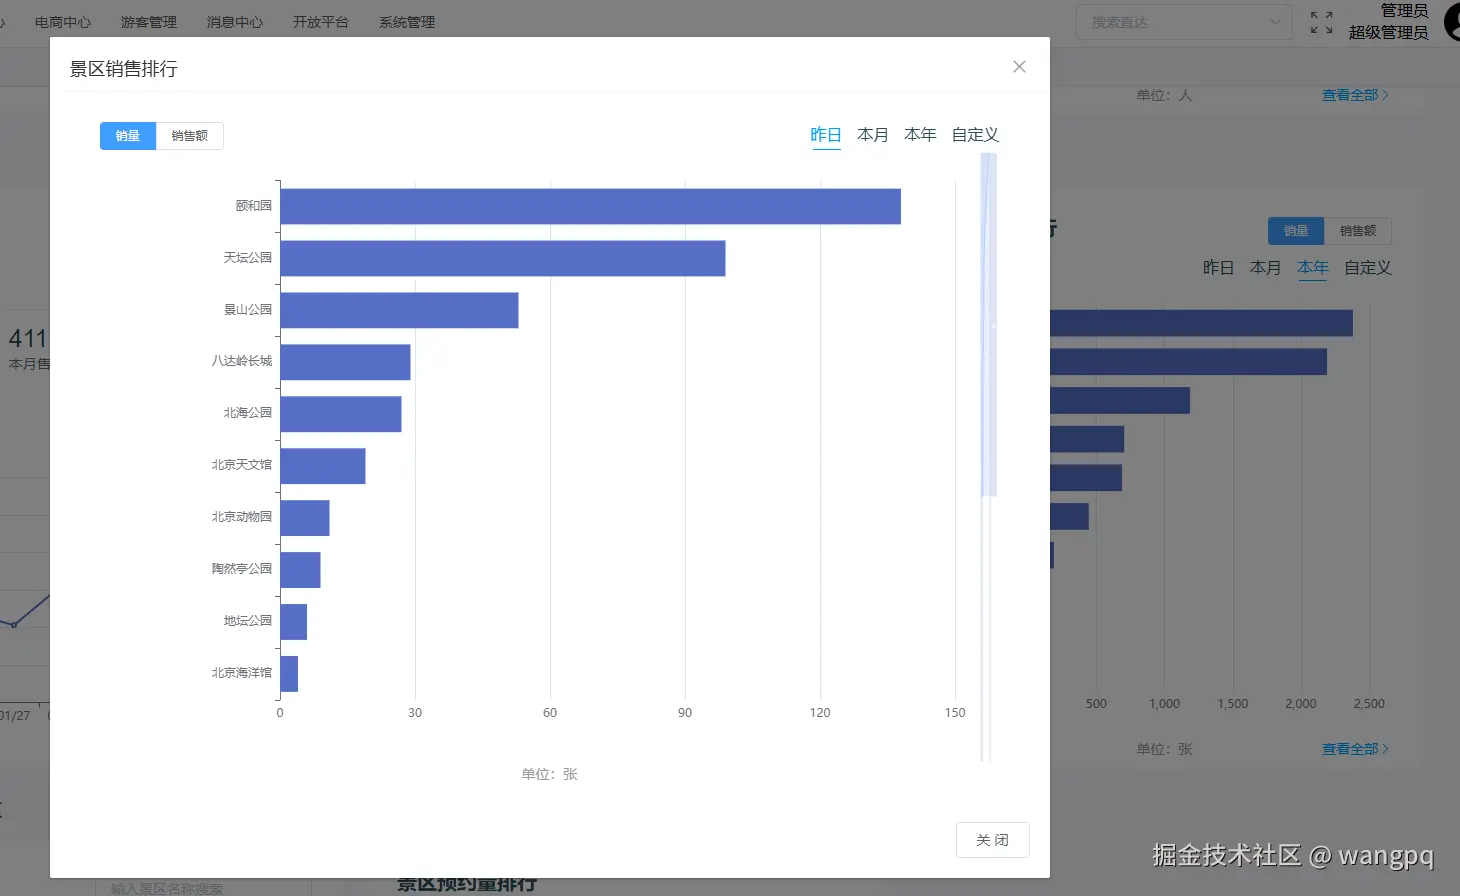Switch to 本年 tab in dialog
The image size is (1460, 896).
[x=920, y=135]
